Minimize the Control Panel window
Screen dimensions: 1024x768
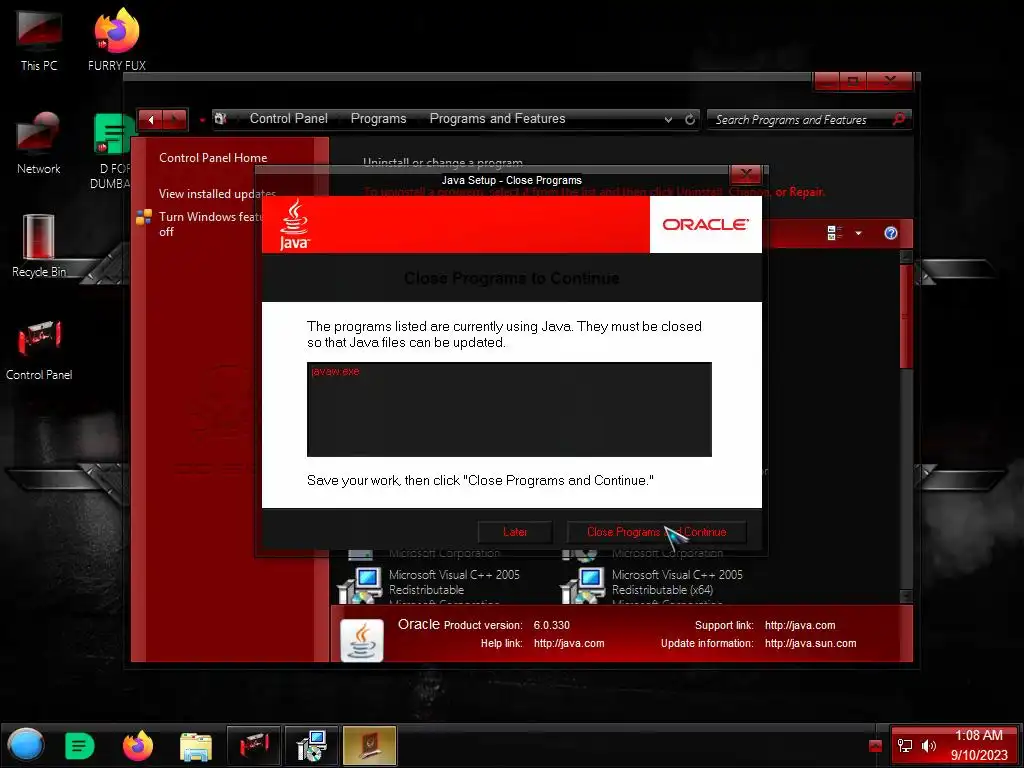(x=826, y=81)
